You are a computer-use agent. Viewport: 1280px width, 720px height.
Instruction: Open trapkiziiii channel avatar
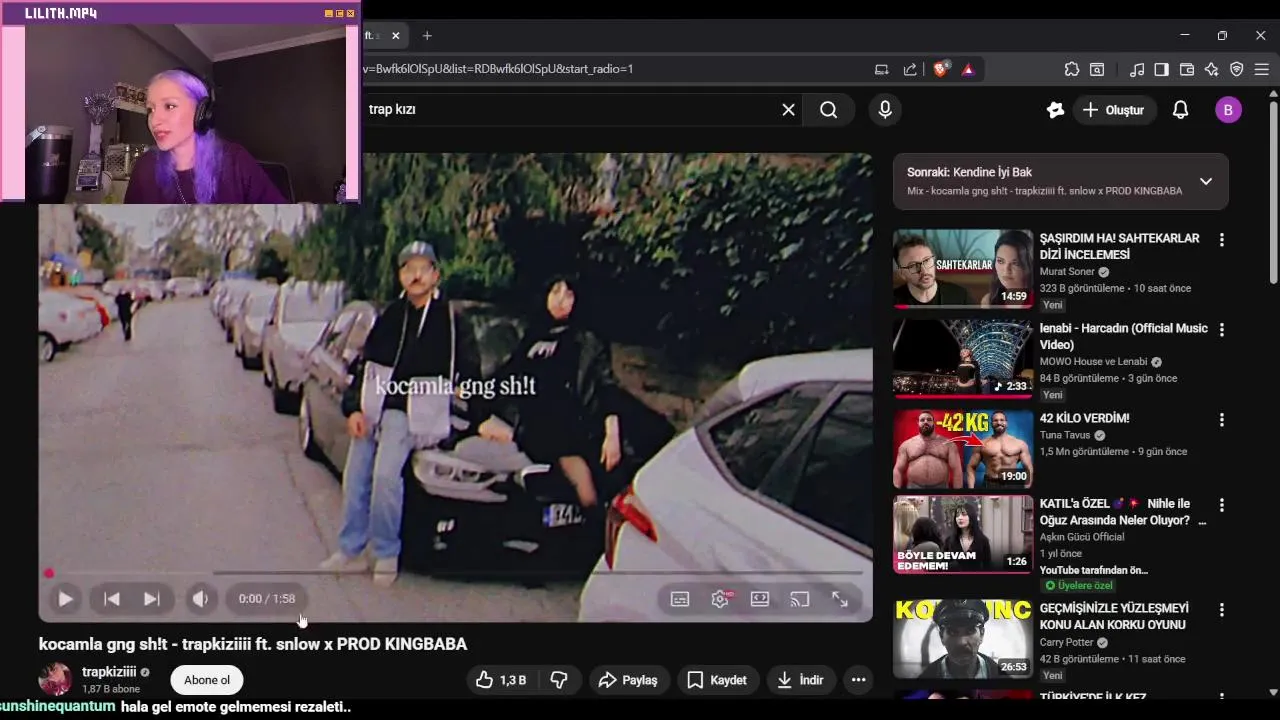pyautogui.click(x=55, y=679)
